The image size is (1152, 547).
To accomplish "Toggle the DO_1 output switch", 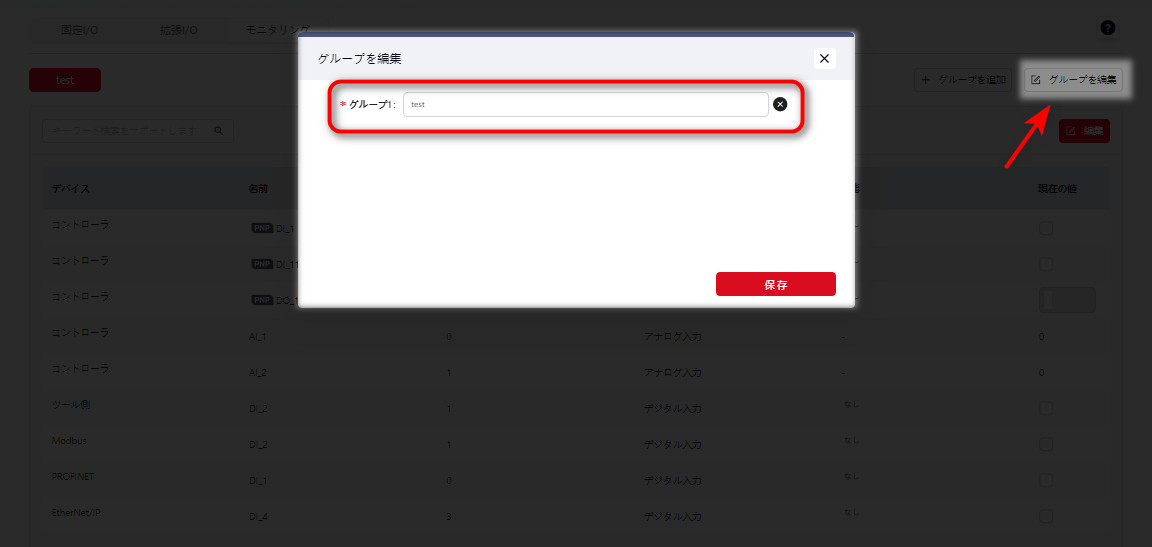I will point(1067,300).
